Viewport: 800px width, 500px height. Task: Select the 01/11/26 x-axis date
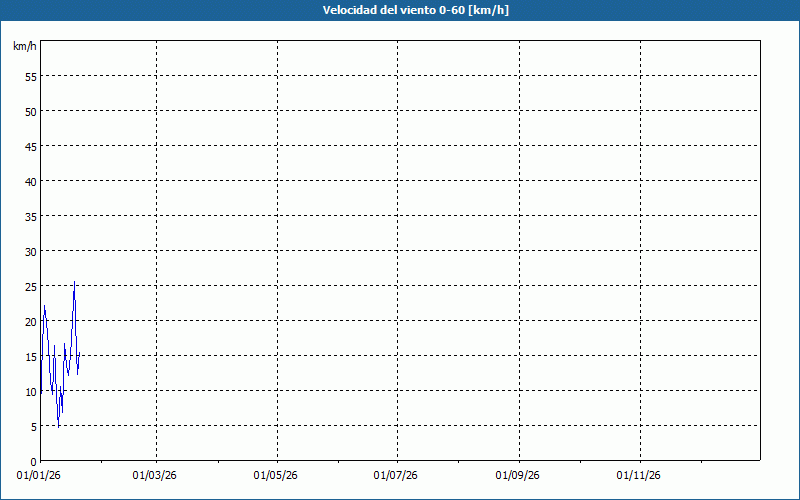point(638,475)
